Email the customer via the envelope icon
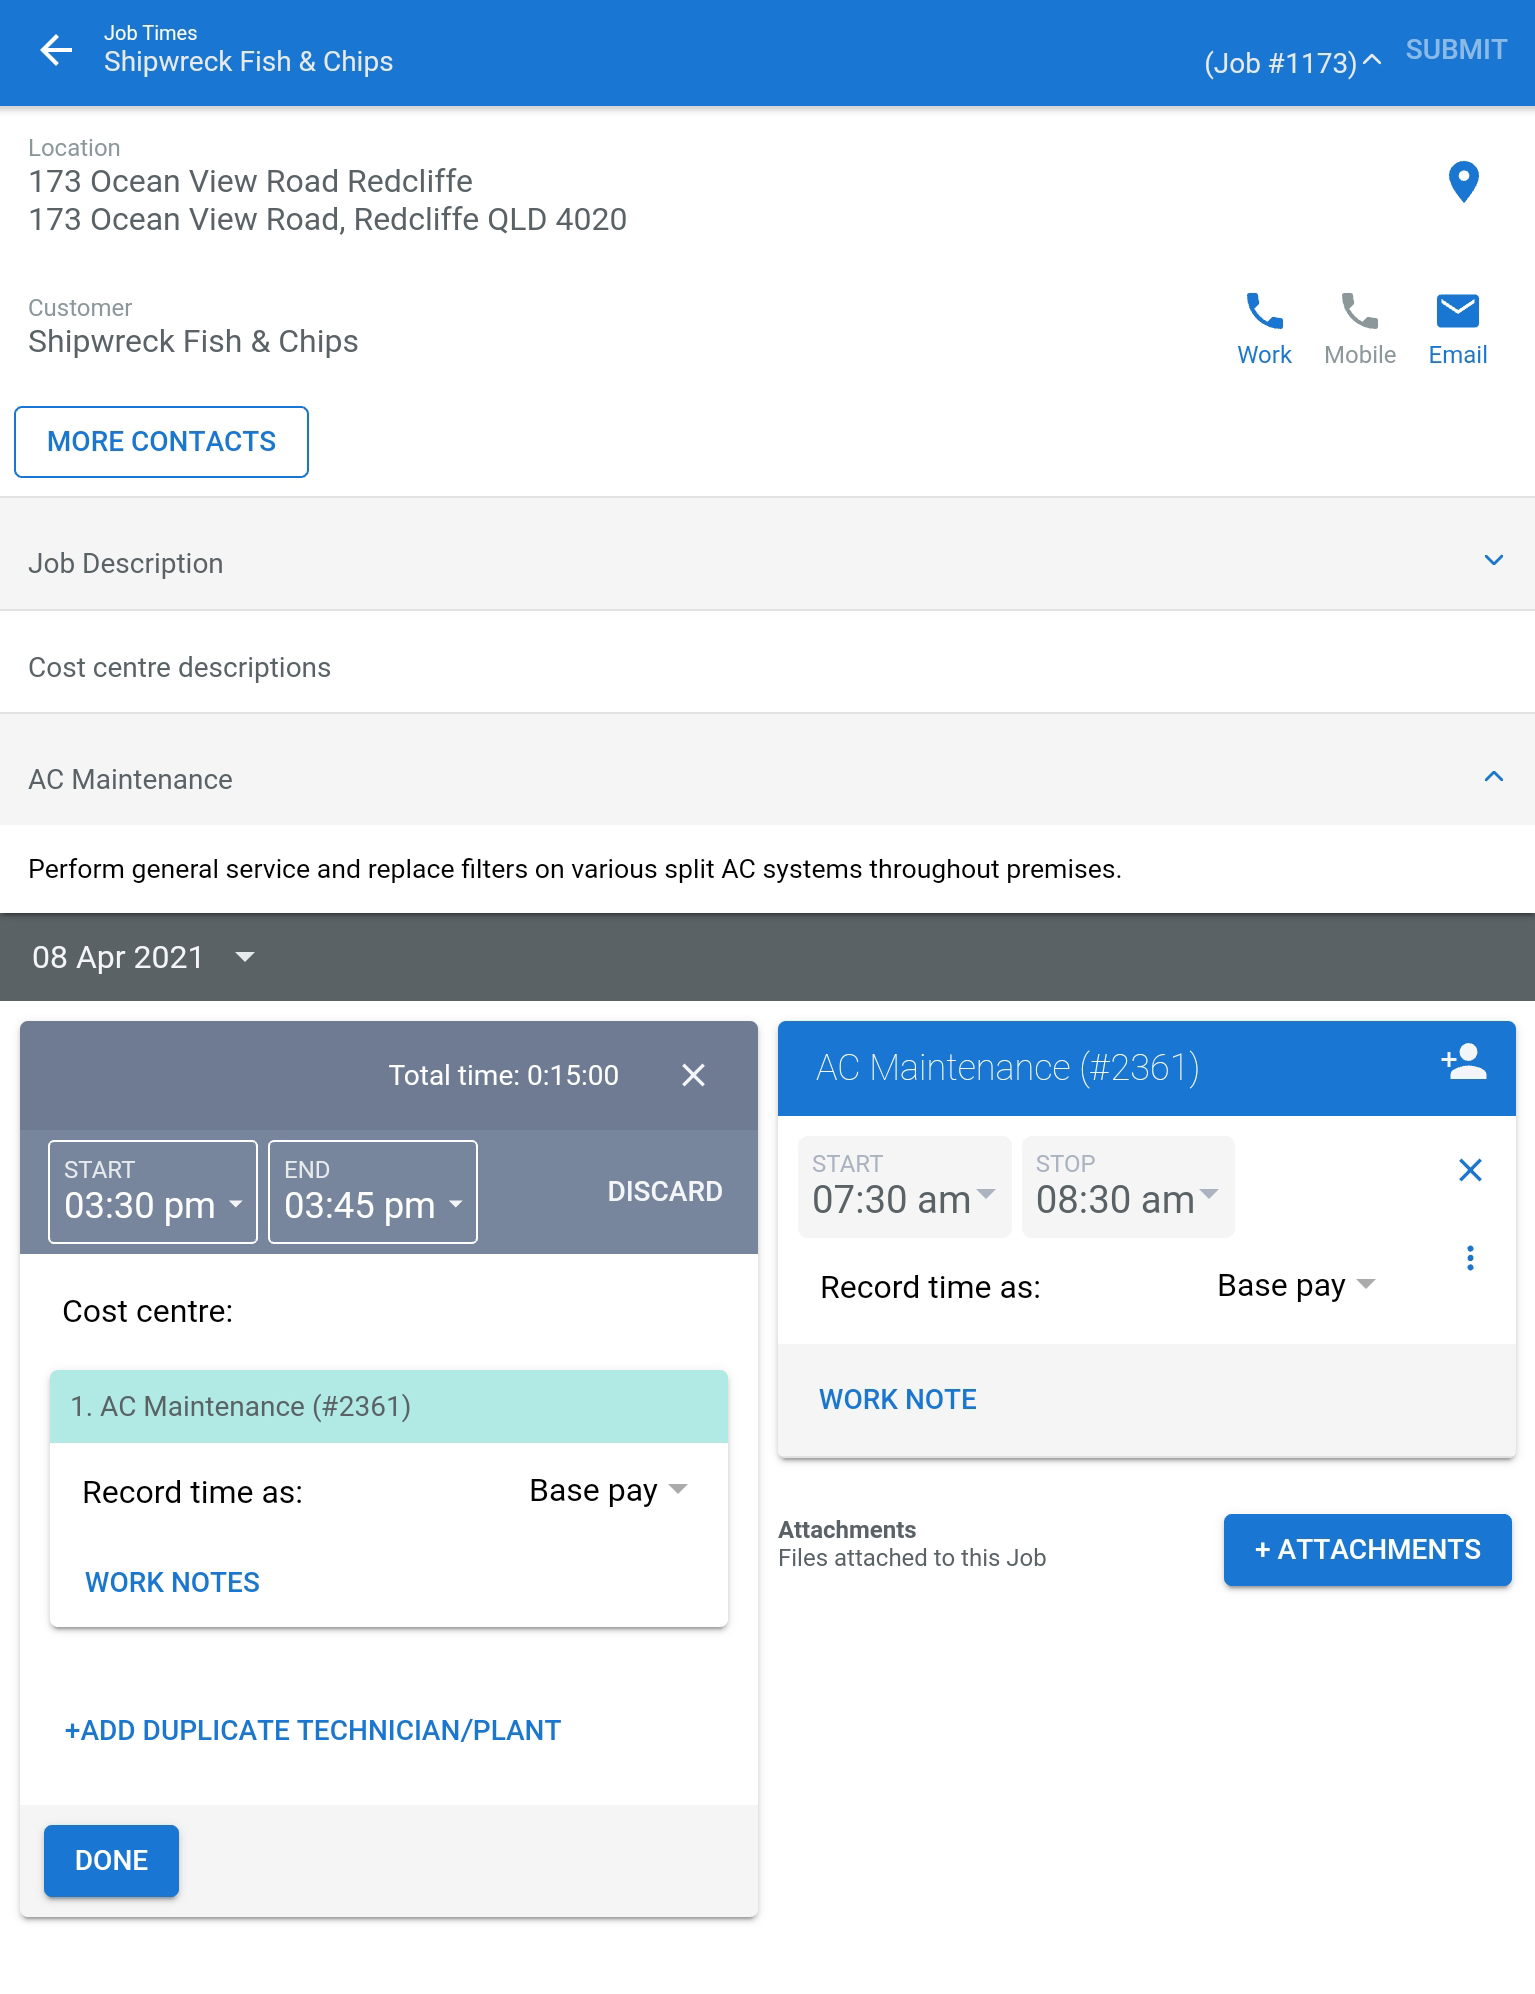This screenshot has width=1535, height=1994. click(1457, 329)
